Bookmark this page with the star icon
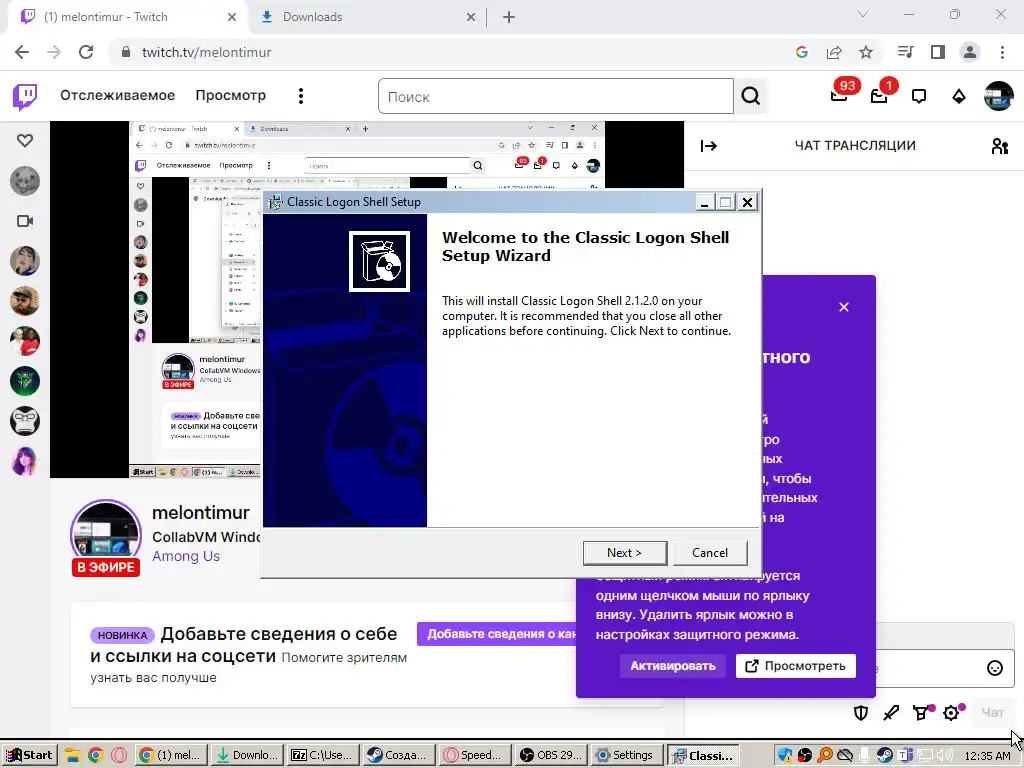Image resolution: width=1024 pixels, height=768 pixels. [866, 52]
